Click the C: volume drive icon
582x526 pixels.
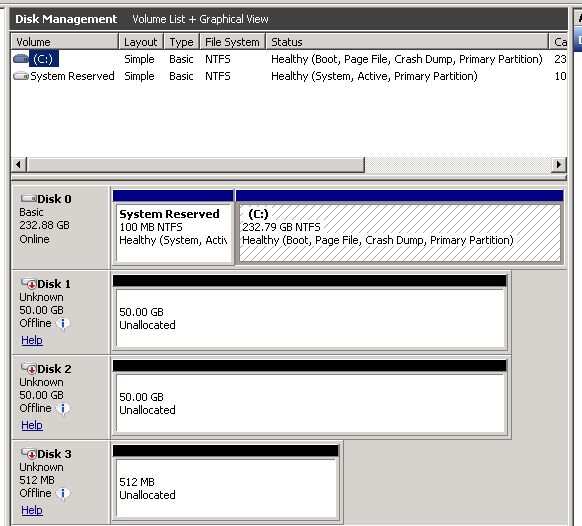click(20, 59)
